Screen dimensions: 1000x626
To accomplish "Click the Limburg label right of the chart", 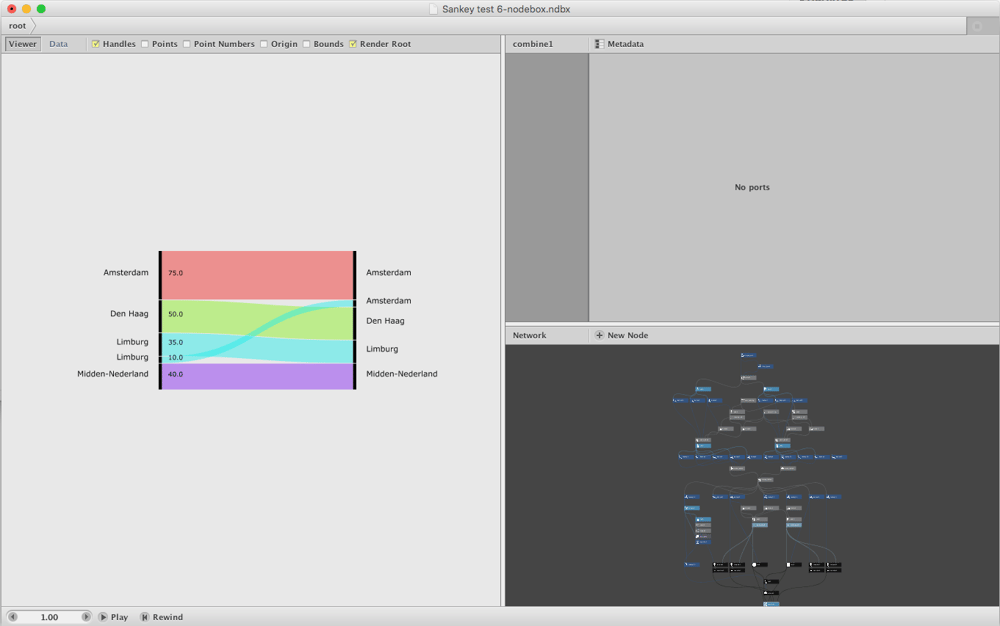I will (x=382, y=349).
